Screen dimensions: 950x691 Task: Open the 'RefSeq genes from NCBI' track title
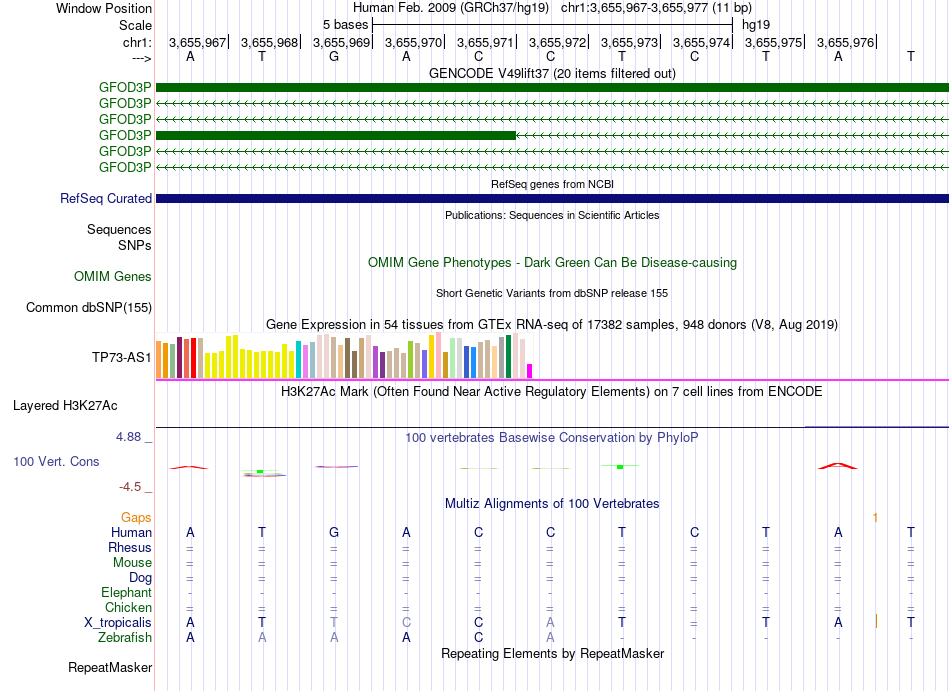tap(552, 184)
